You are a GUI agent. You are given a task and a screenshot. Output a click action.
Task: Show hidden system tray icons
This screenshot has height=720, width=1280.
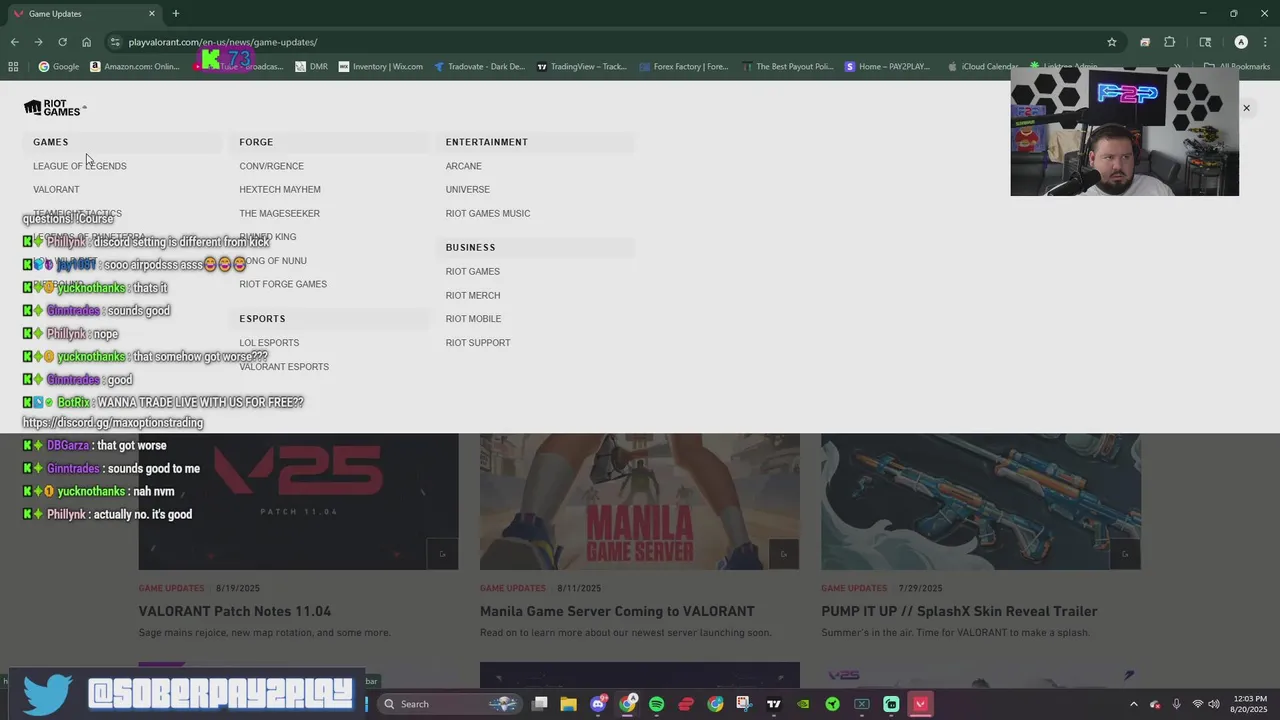(x=1133, y=704)
